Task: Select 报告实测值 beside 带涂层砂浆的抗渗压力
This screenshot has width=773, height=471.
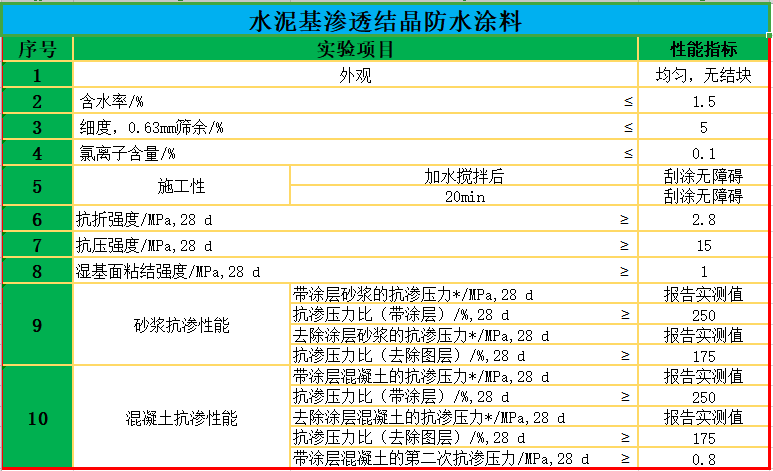Action: coord(703,294)
